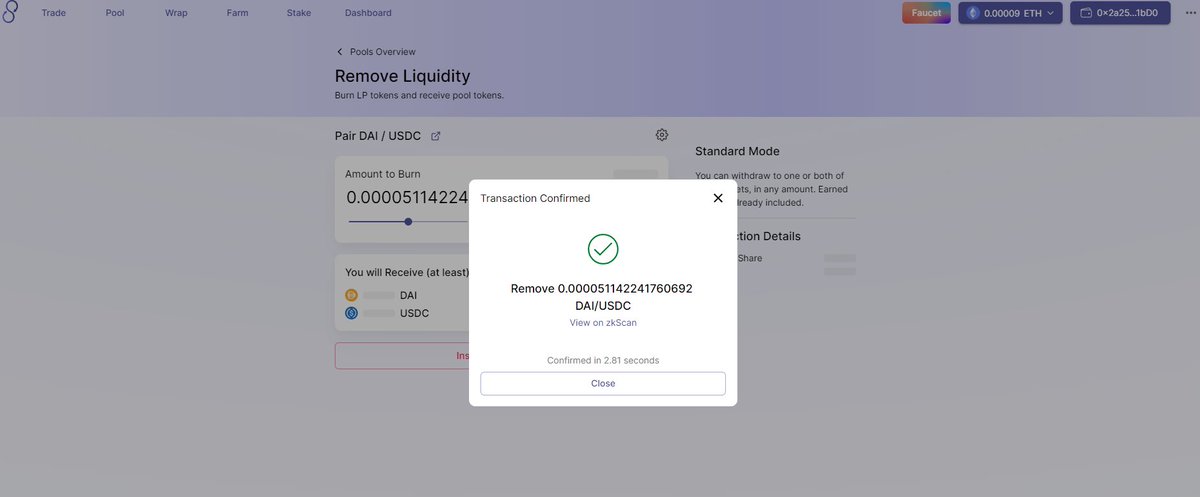The width and height of the screenshot is (1200, 497).
Task: Click the burn amount slider handle
Action: (x=408, y=221)
